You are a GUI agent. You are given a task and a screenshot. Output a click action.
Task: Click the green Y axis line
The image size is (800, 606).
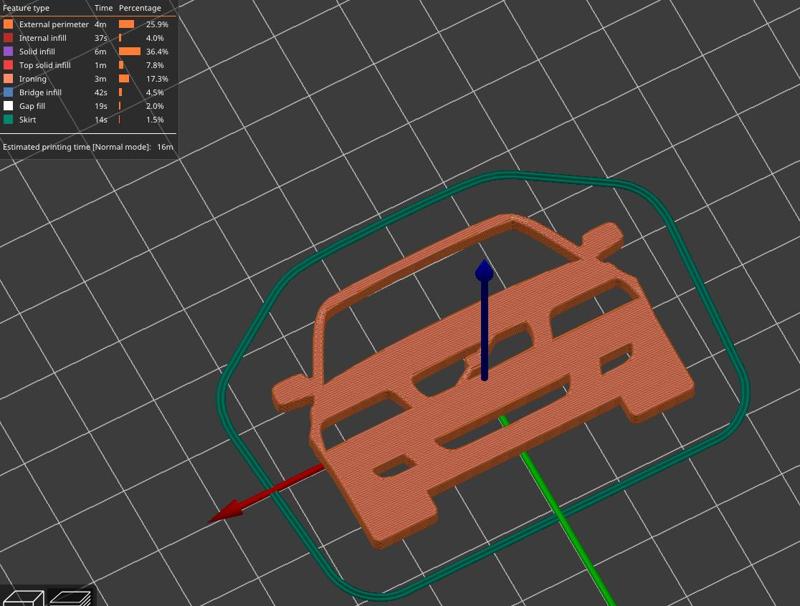[x=559, y=512]
